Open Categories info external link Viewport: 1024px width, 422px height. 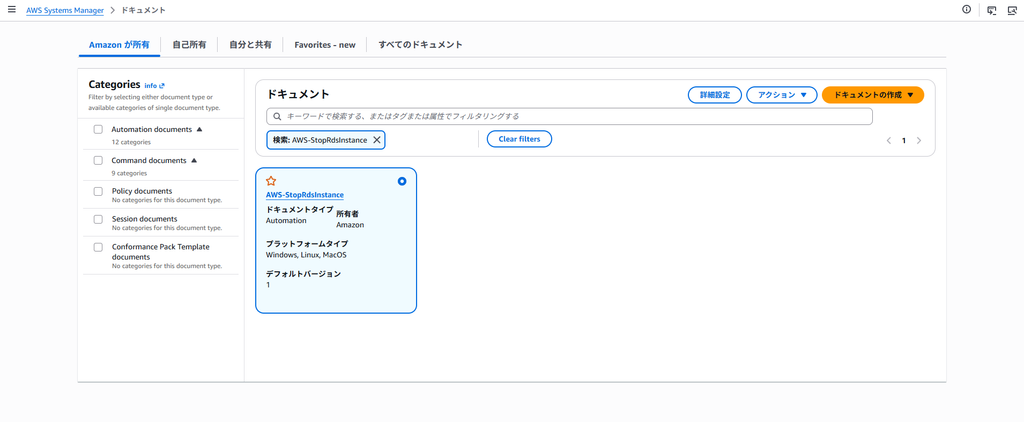click(155, 86)
